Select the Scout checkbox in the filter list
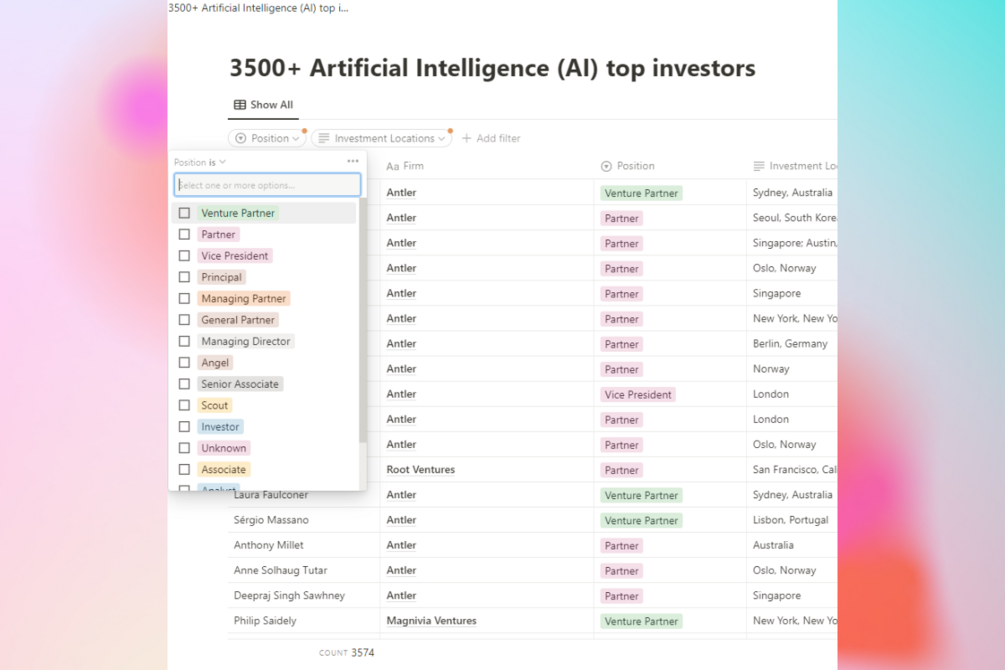 point(184,405)
